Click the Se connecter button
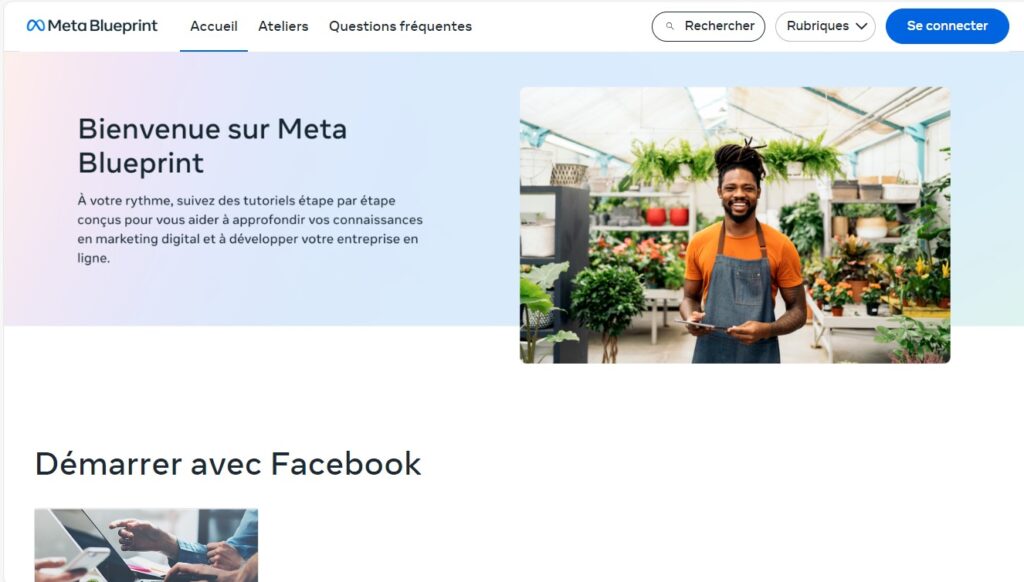1024x582 pixels. pos(947,26)
